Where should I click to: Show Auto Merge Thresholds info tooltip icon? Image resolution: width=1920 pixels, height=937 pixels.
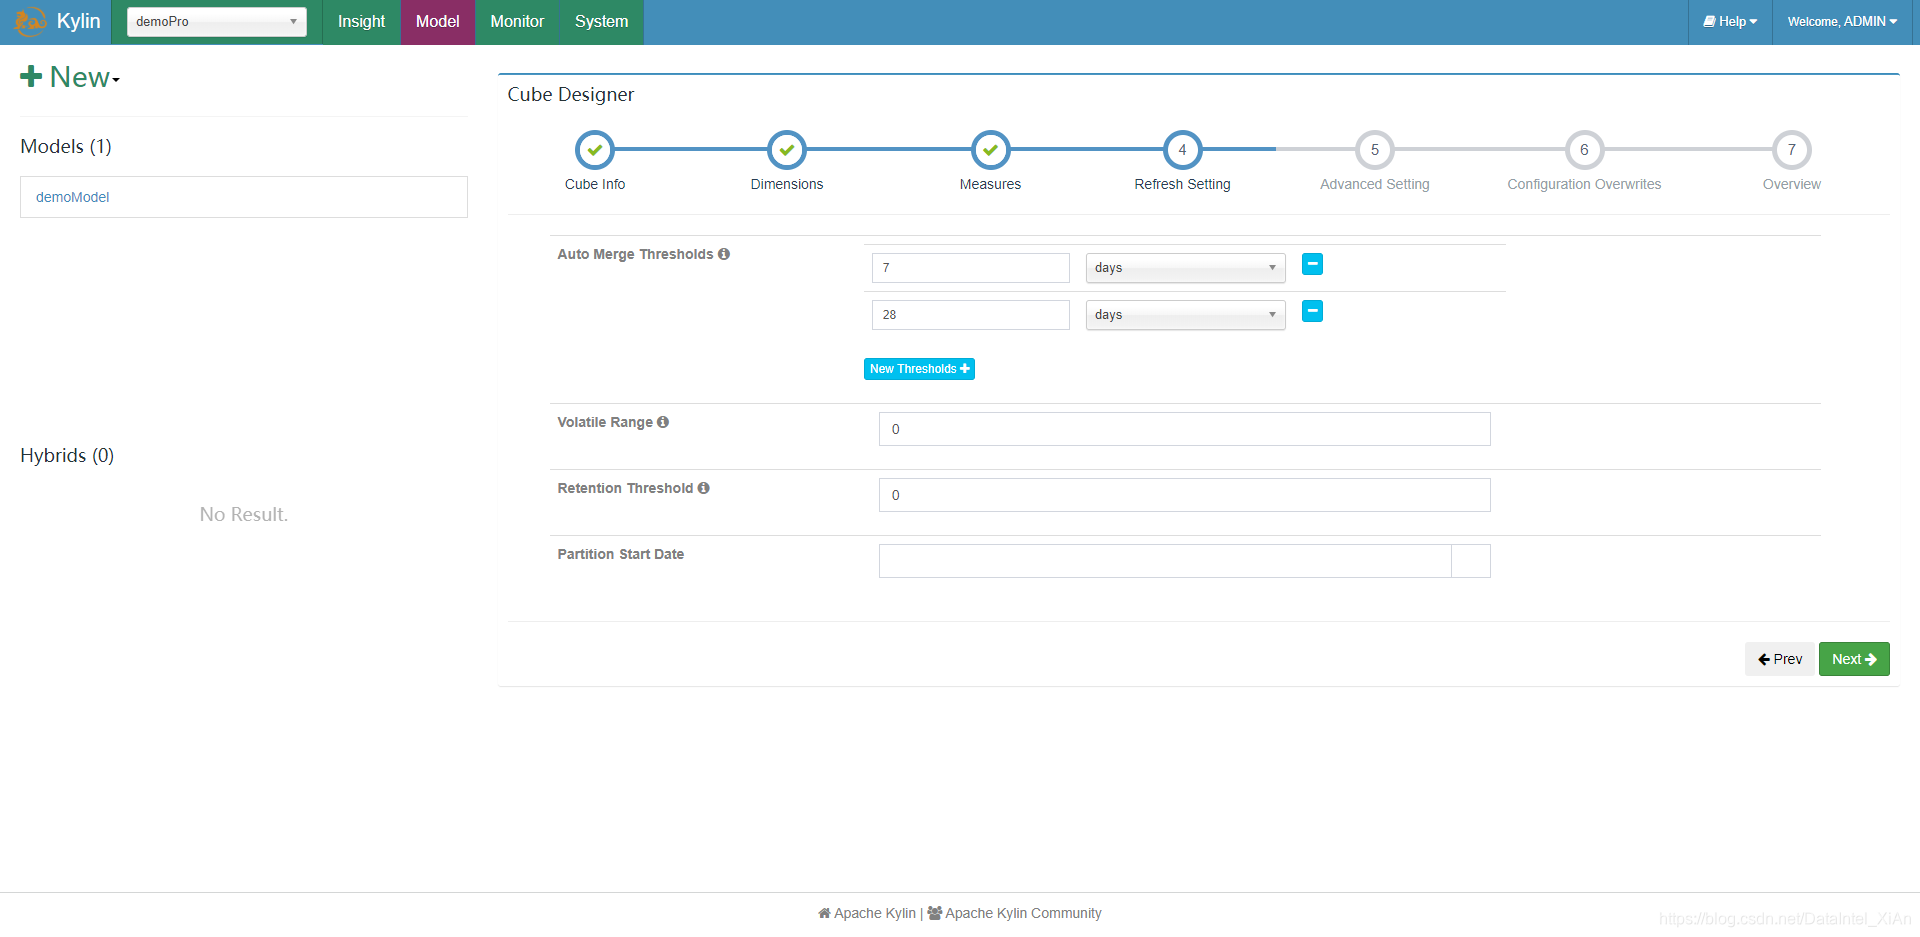[724, 254]
